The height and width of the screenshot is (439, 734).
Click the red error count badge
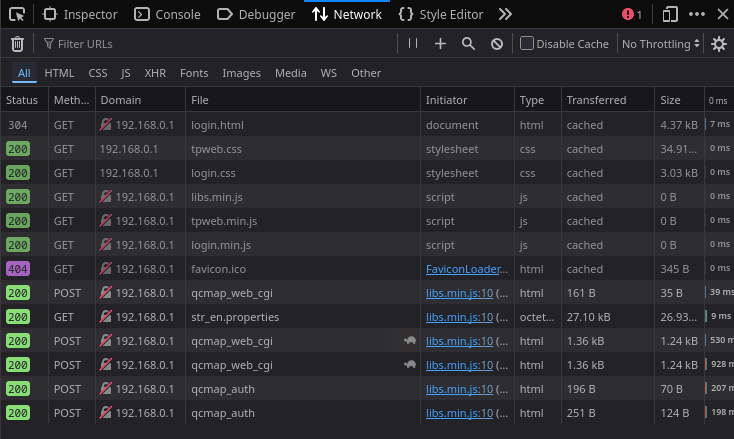pos(632,14)
